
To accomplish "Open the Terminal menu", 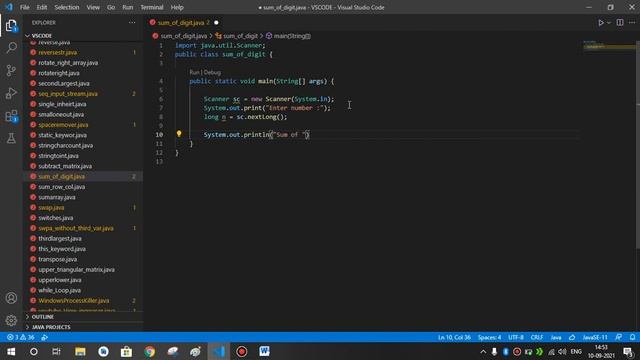I will pos(151,7).
